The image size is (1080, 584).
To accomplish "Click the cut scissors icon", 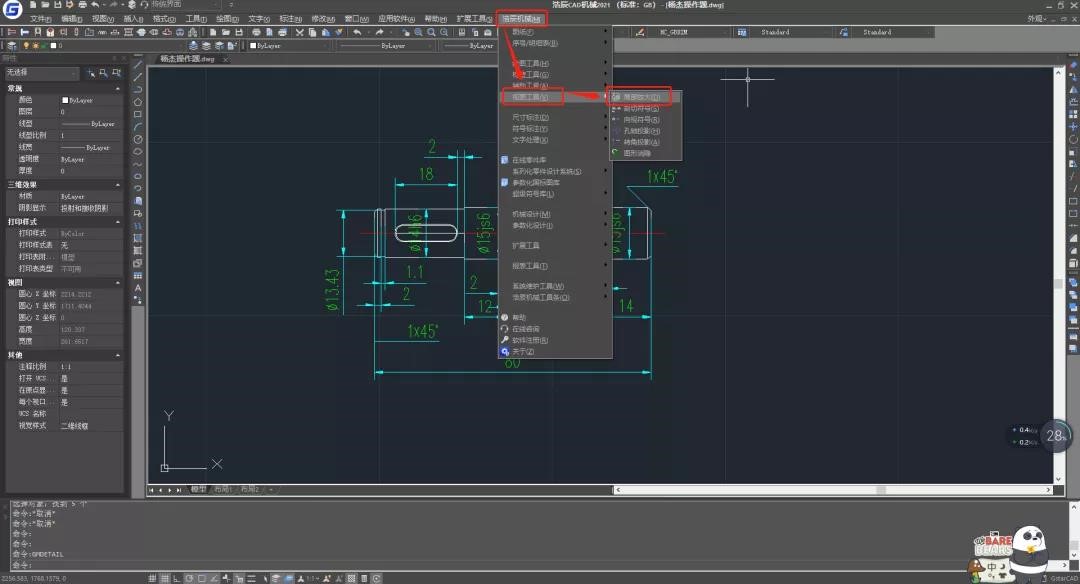I will pos(300,32).
